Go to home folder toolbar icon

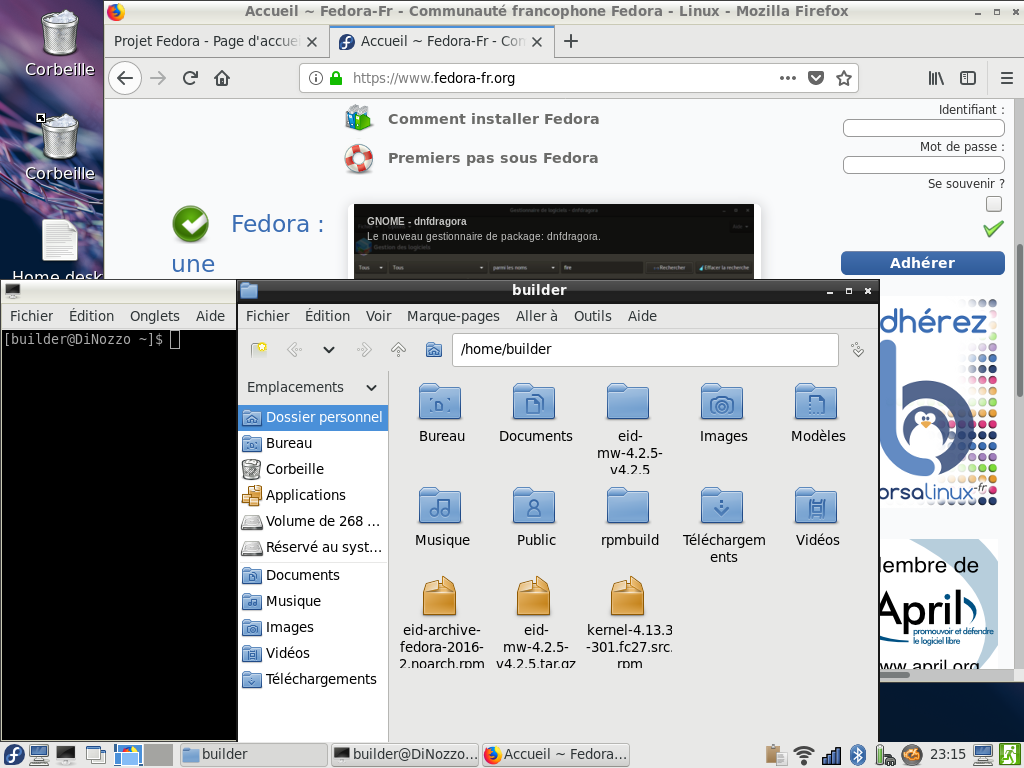pyautogui.click(x=434, y=349)
